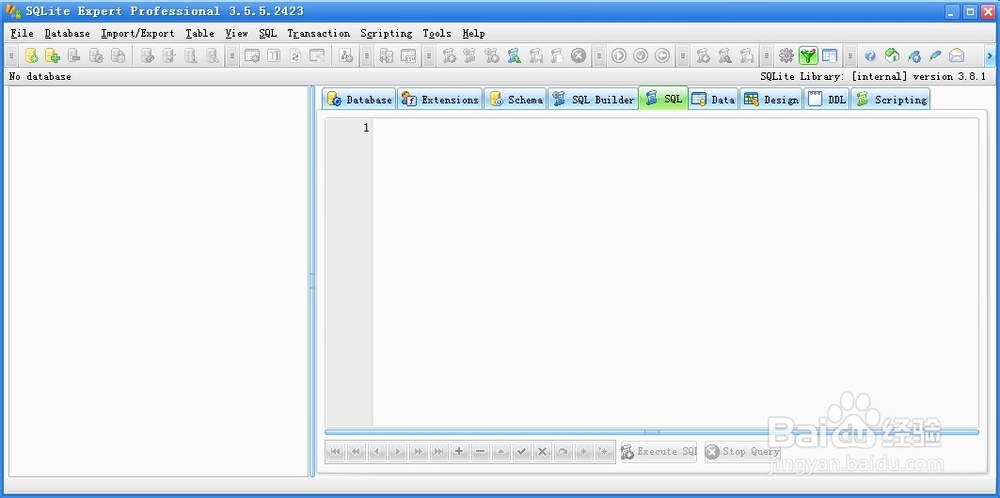Click inside the SQL editor text area

tap(675, 272)
